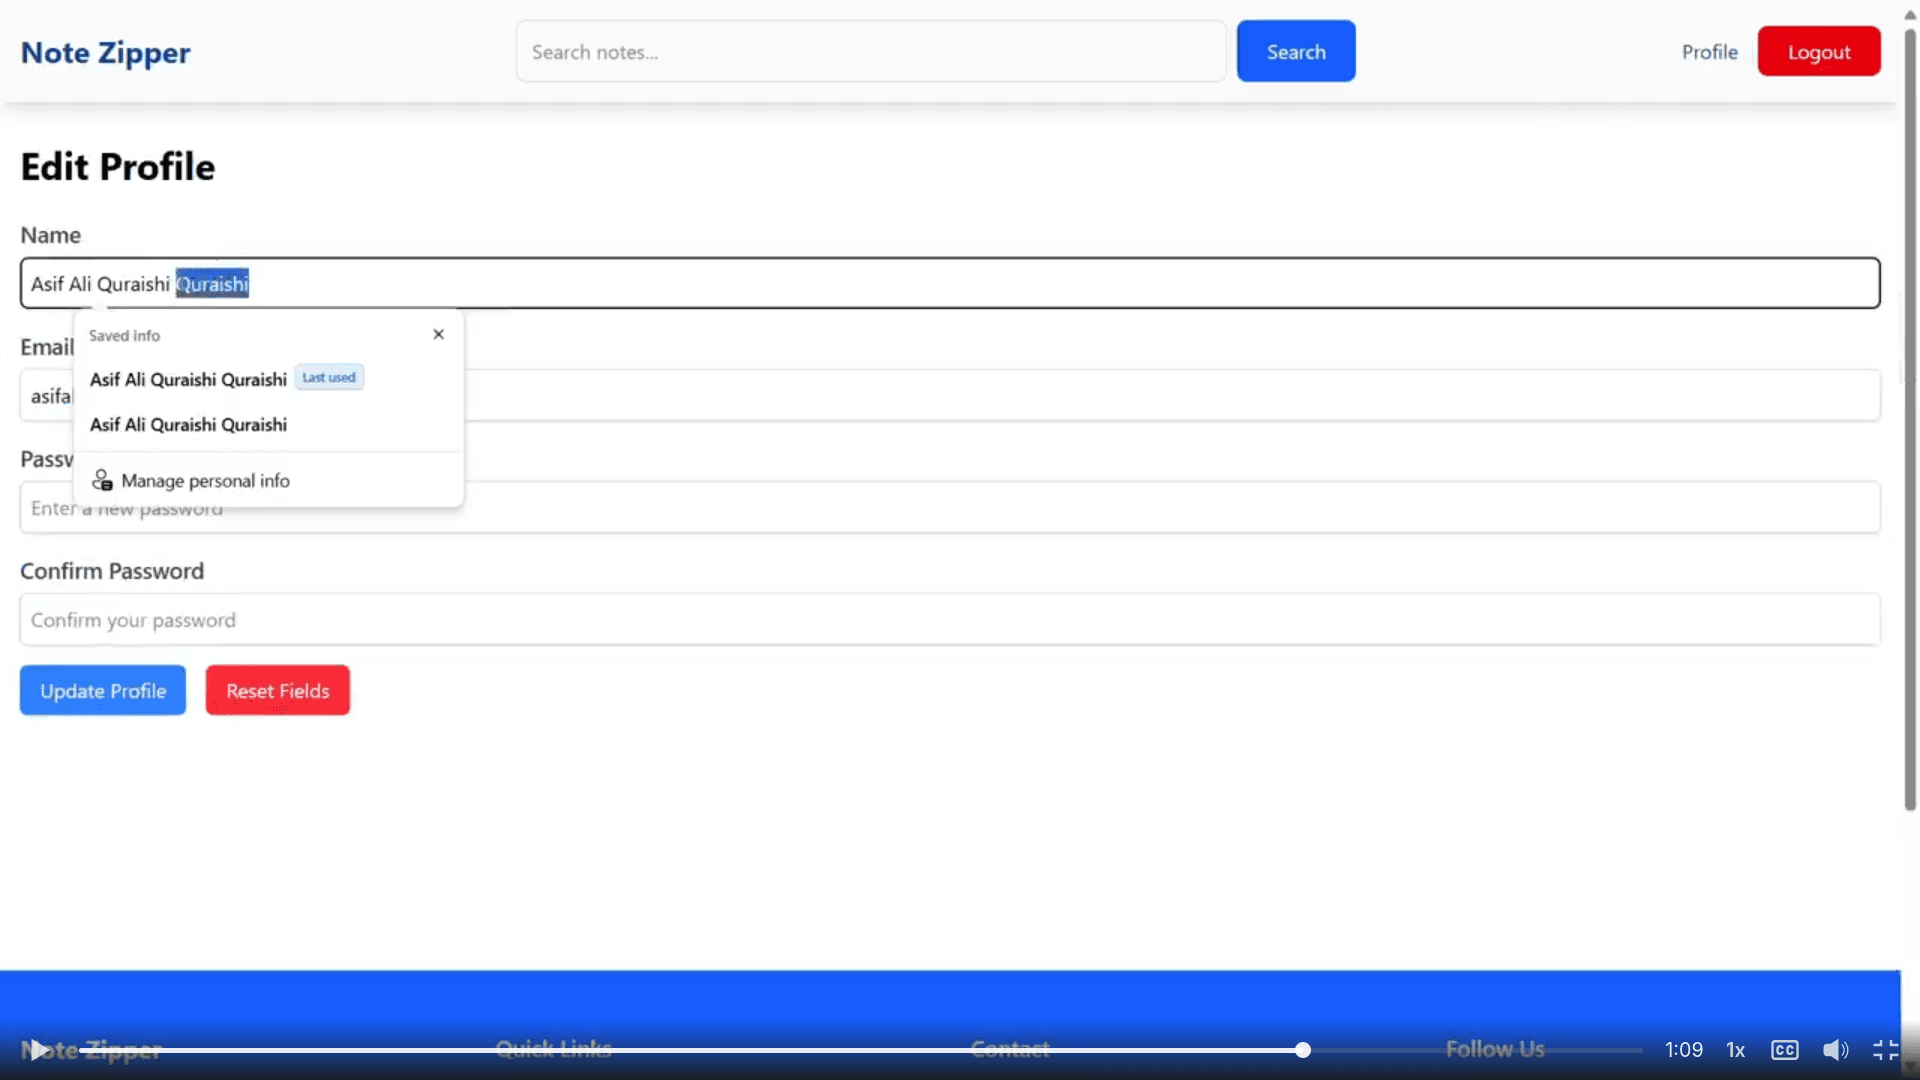Image resolution: width=1920 pixels, height=1080 pixels.
Task: Select second Asif Ali Quraishi Quraishi suggestion
Action: [268, 424]
